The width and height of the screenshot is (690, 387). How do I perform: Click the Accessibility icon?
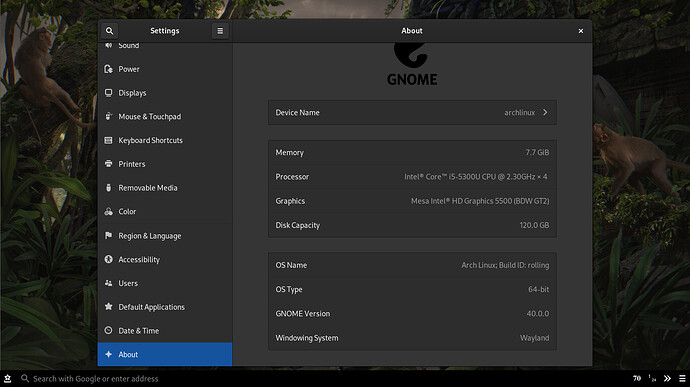point(108,259)
